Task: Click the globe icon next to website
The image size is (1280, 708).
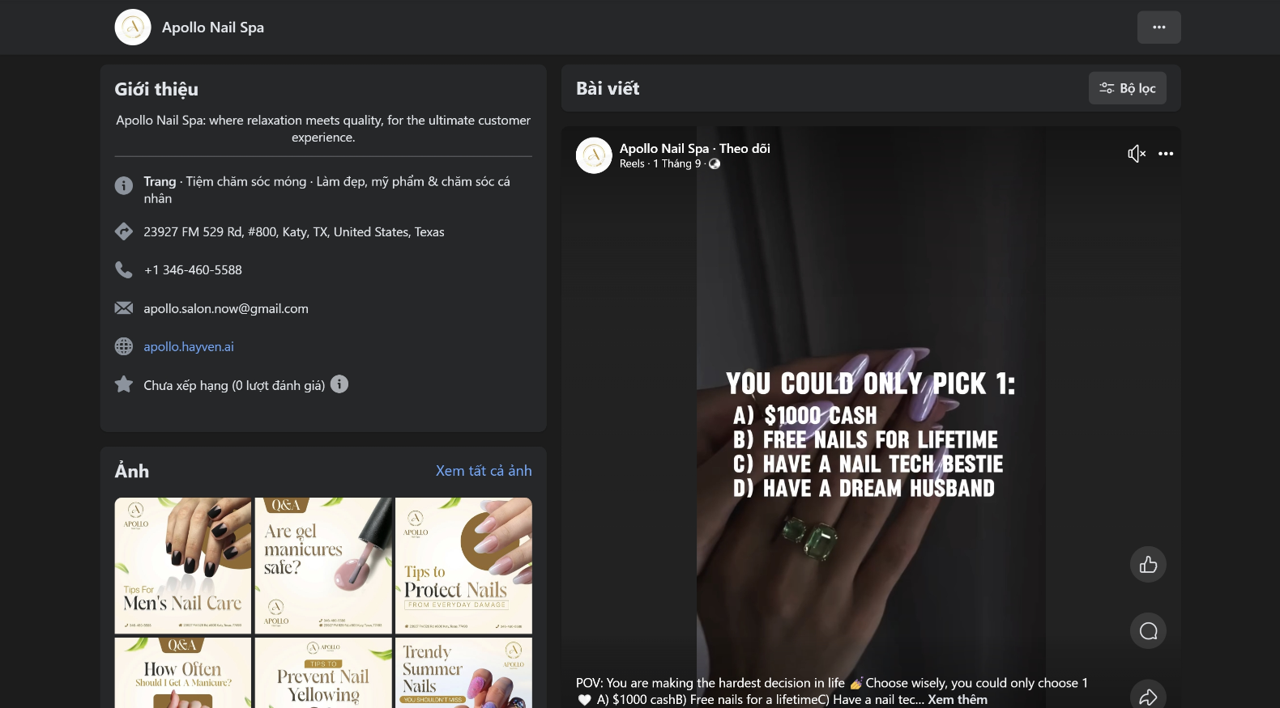Action: pos(124,346)
